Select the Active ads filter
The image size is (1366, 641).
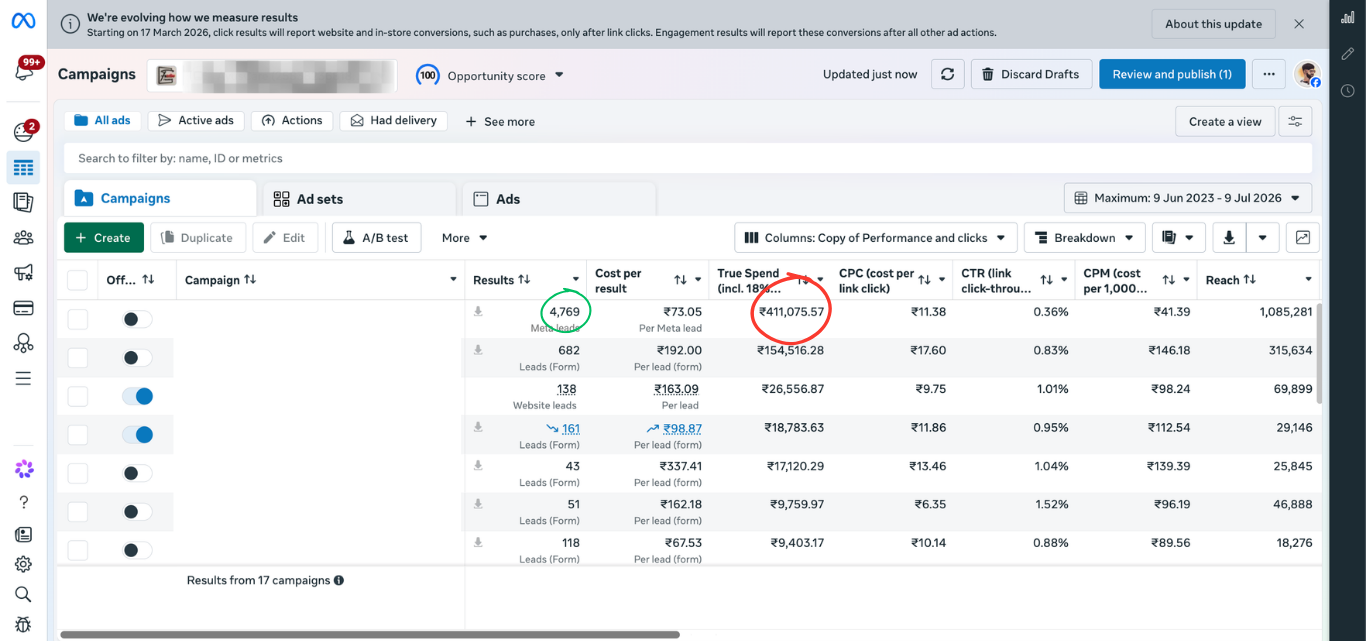coord(195,120)
